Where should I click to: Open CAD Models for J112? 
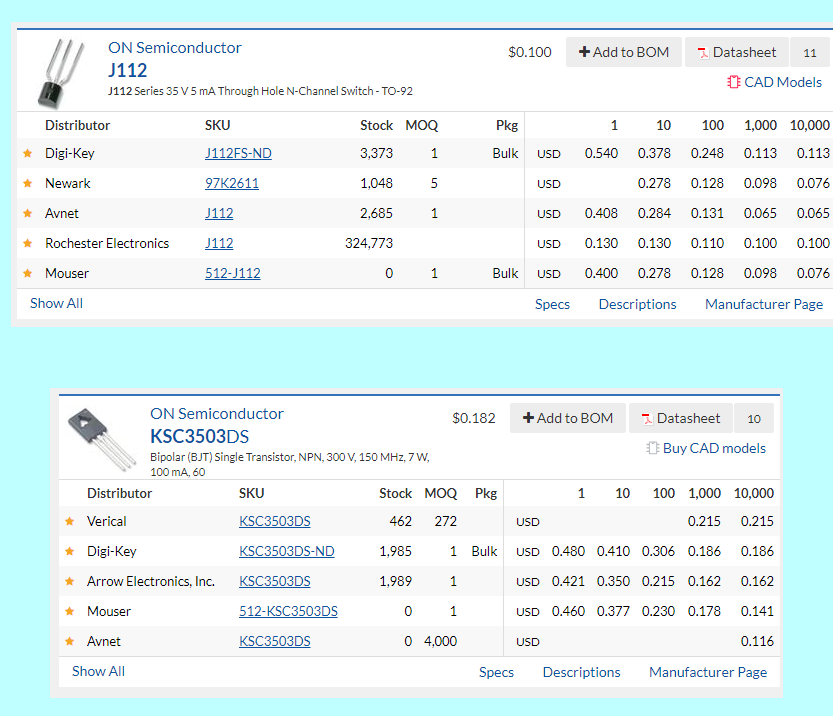point(775,82)
